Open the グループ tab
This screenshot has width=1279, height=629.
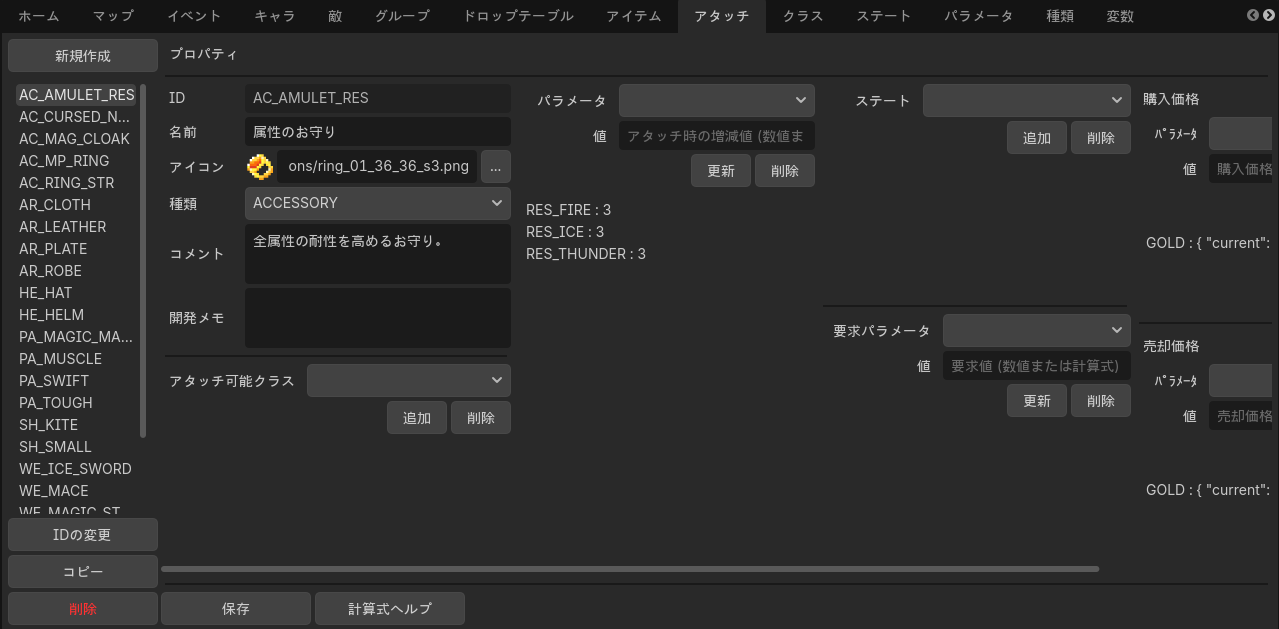(x=402, y=16)
